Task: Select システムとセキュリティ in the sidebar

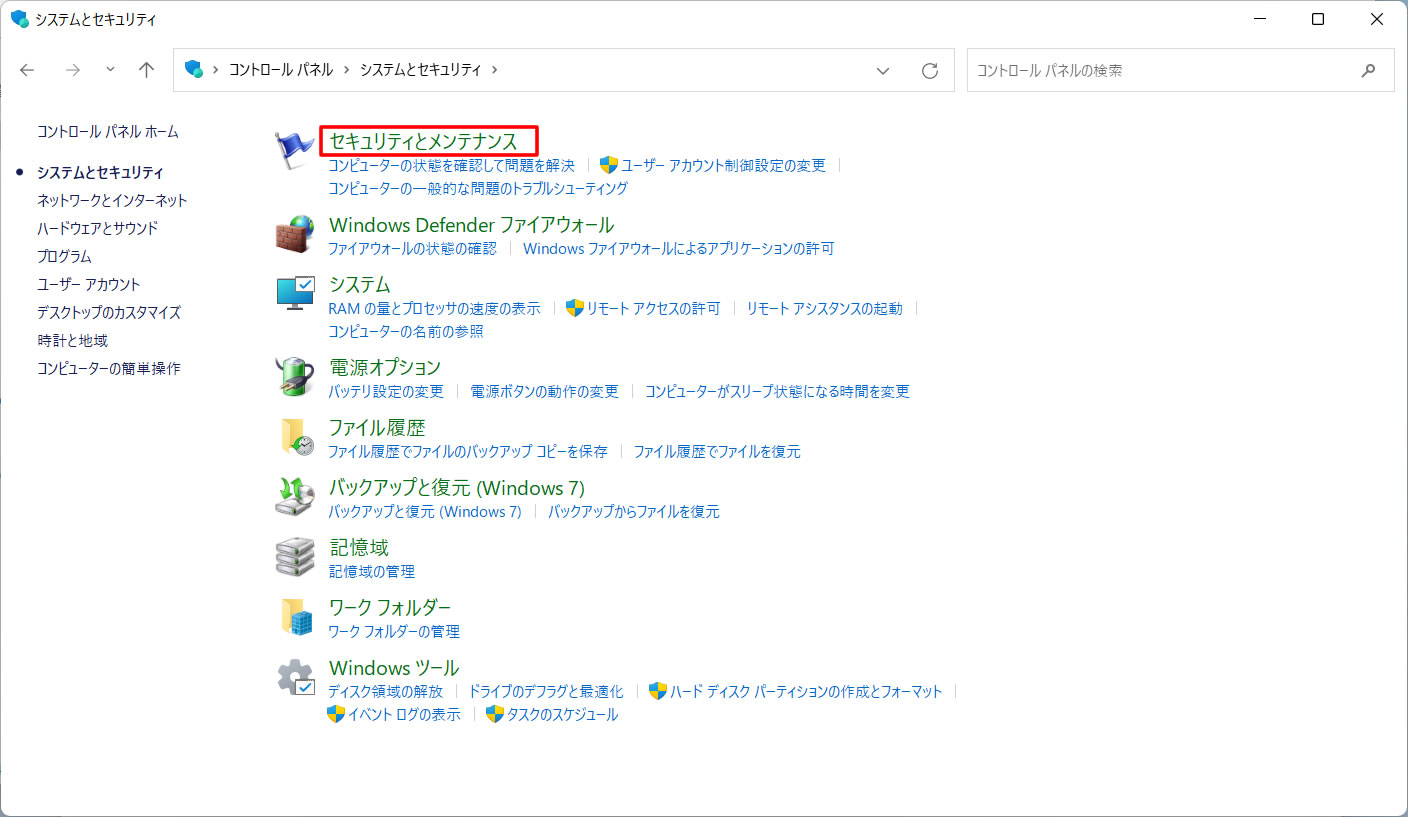Action: pos(100,172)
